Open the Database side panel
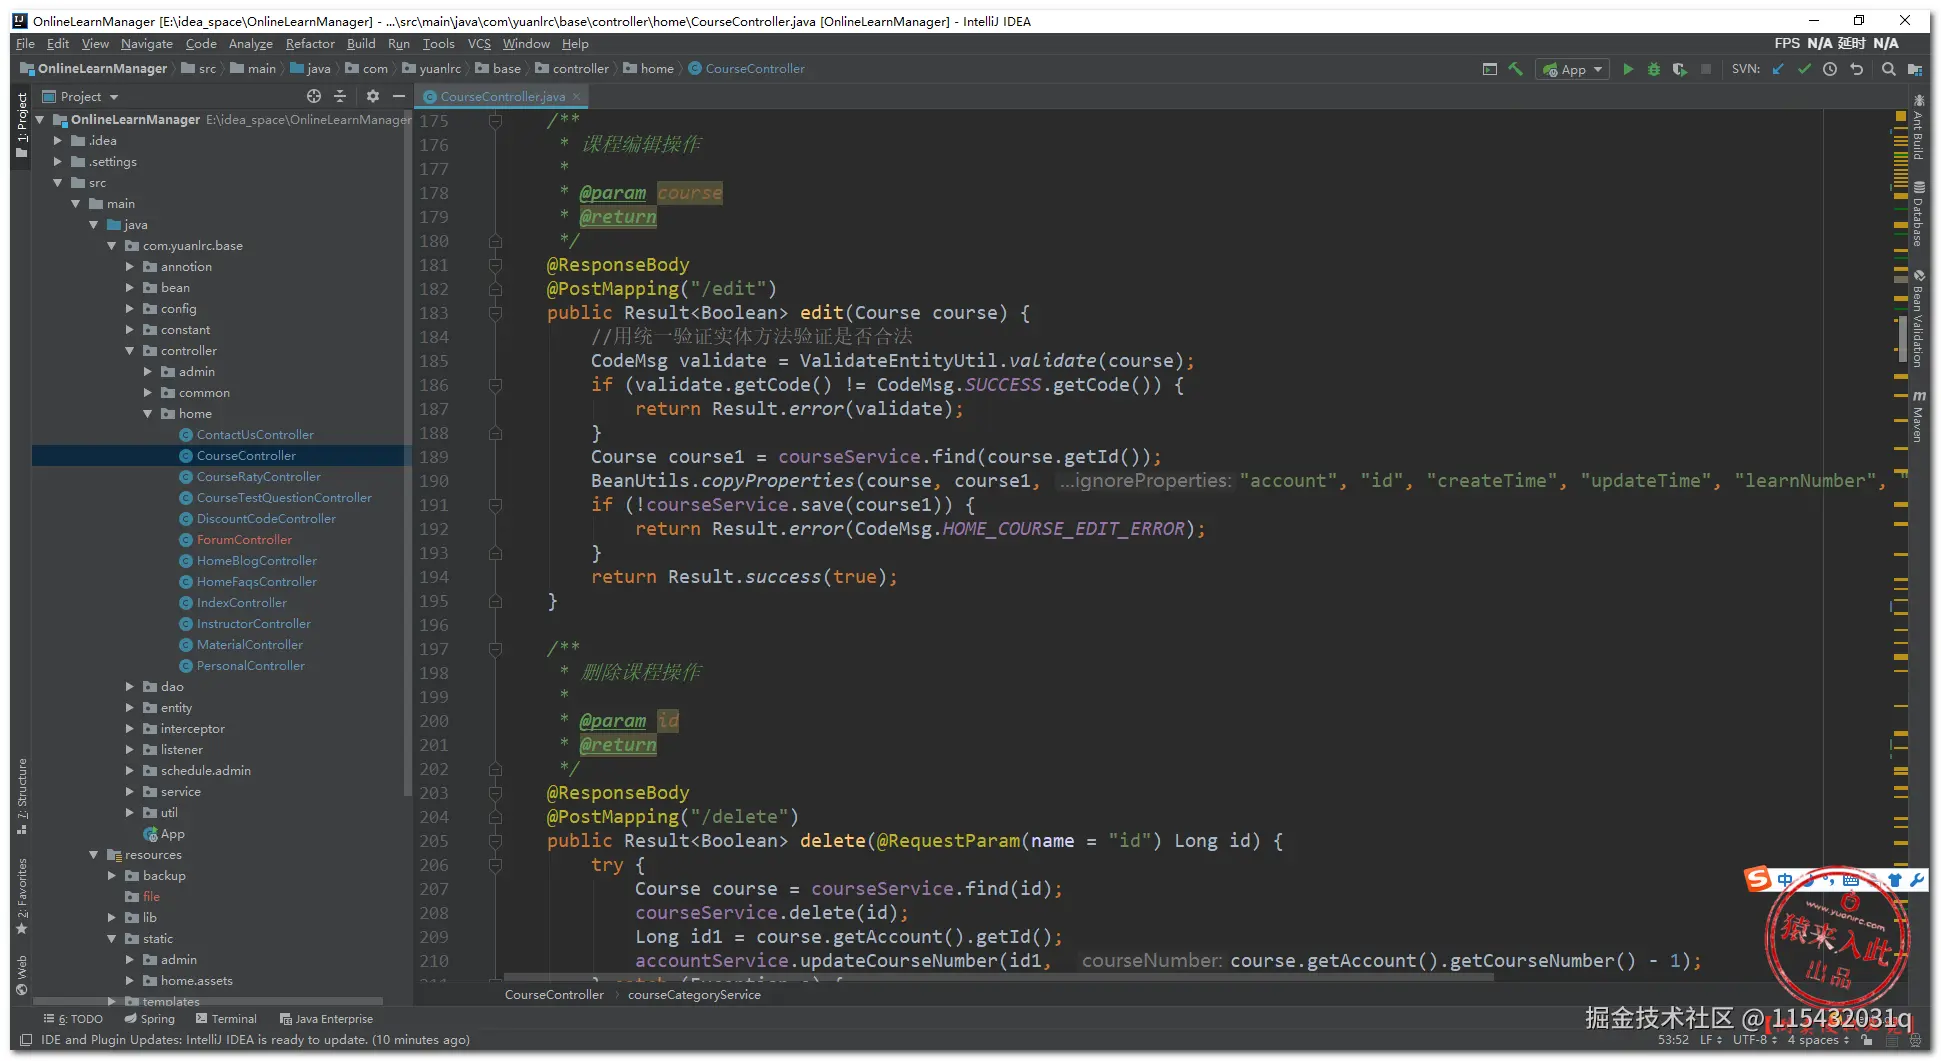 [x=1918, y=215]
